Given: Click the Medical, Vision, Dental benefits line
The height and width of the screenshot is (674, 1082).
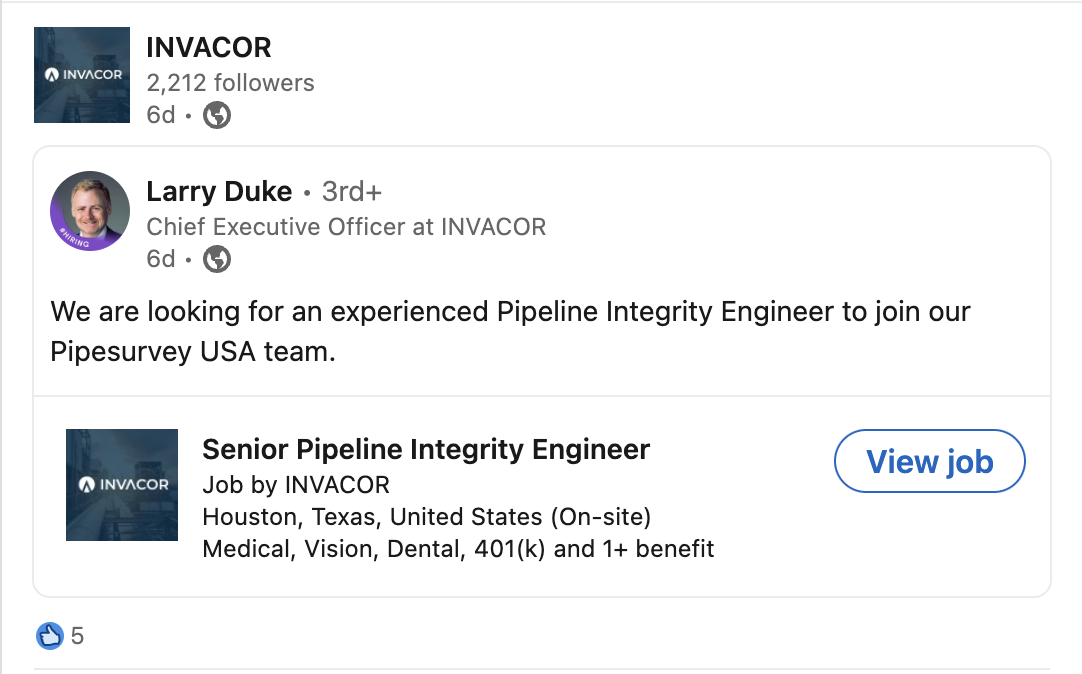Looking at the screenshot, I should tap(458, 549).
